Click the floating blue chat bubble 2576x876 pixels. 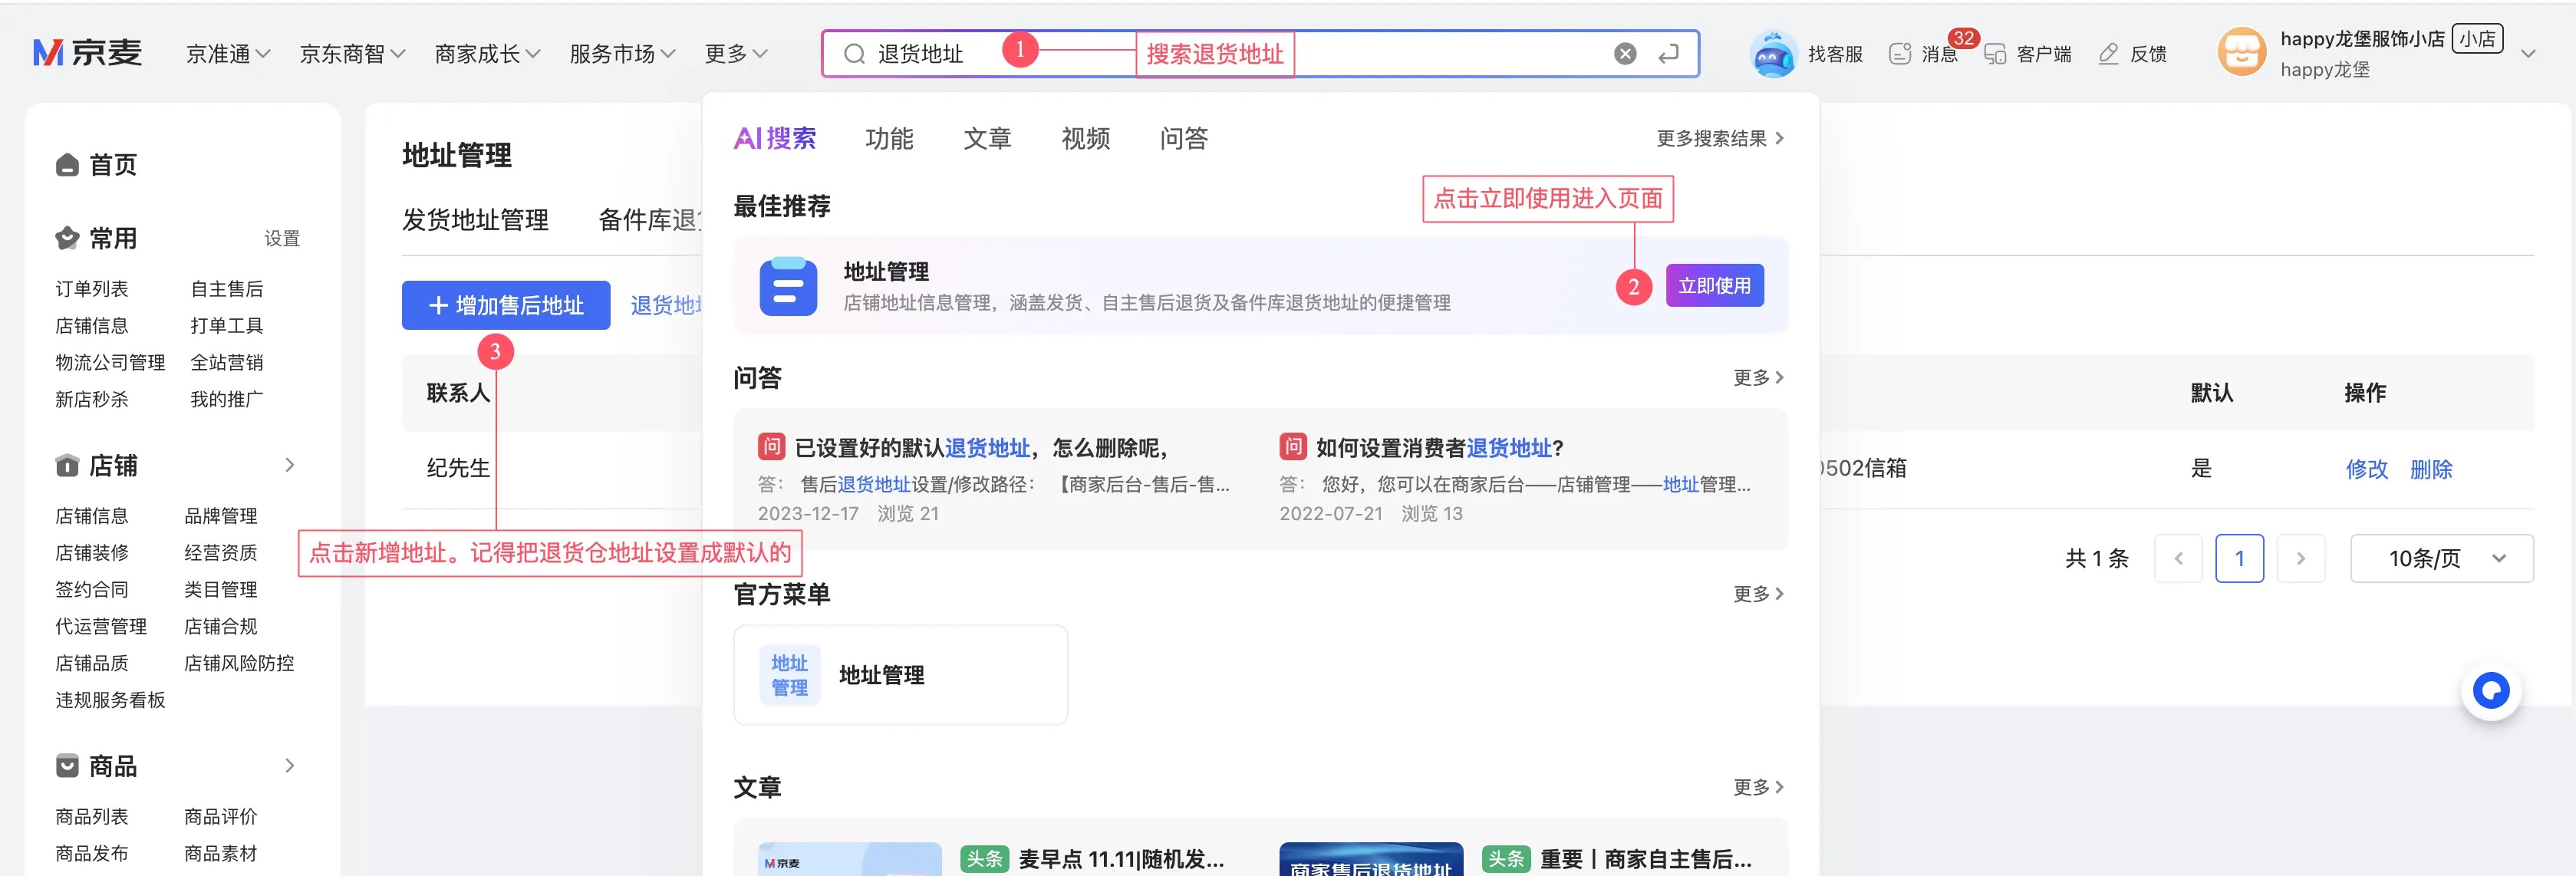tap(2490, 690)
